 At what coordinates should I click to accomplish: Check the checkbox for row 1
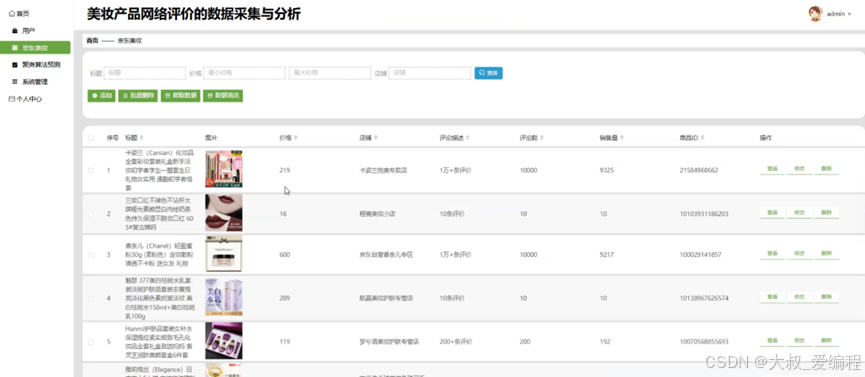point(91,171)
